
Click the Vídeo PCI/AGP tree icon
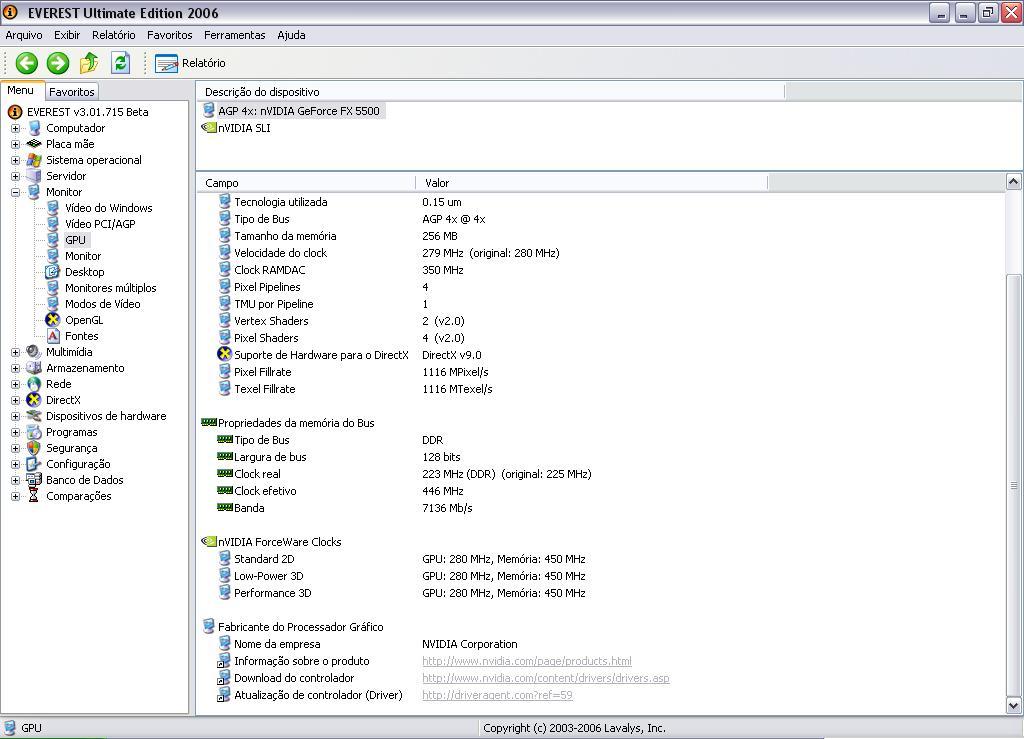click(53, 224)
